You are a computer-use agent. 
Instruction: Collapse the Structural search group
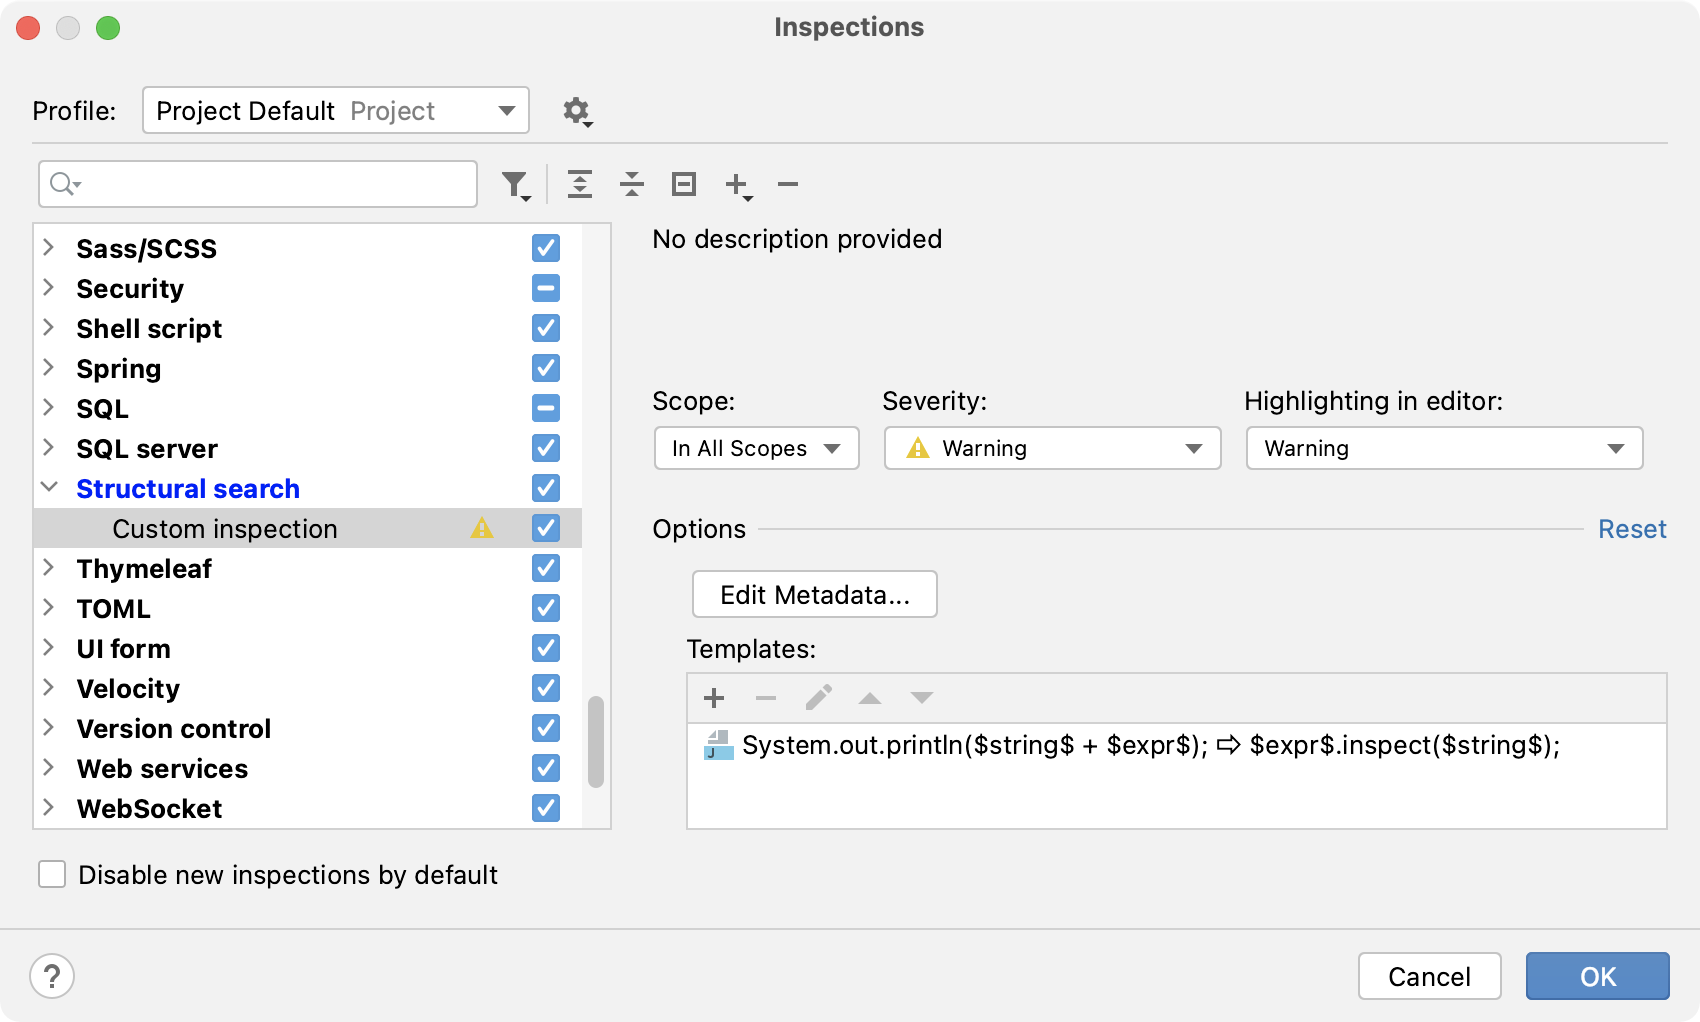(x=47, y=488)
